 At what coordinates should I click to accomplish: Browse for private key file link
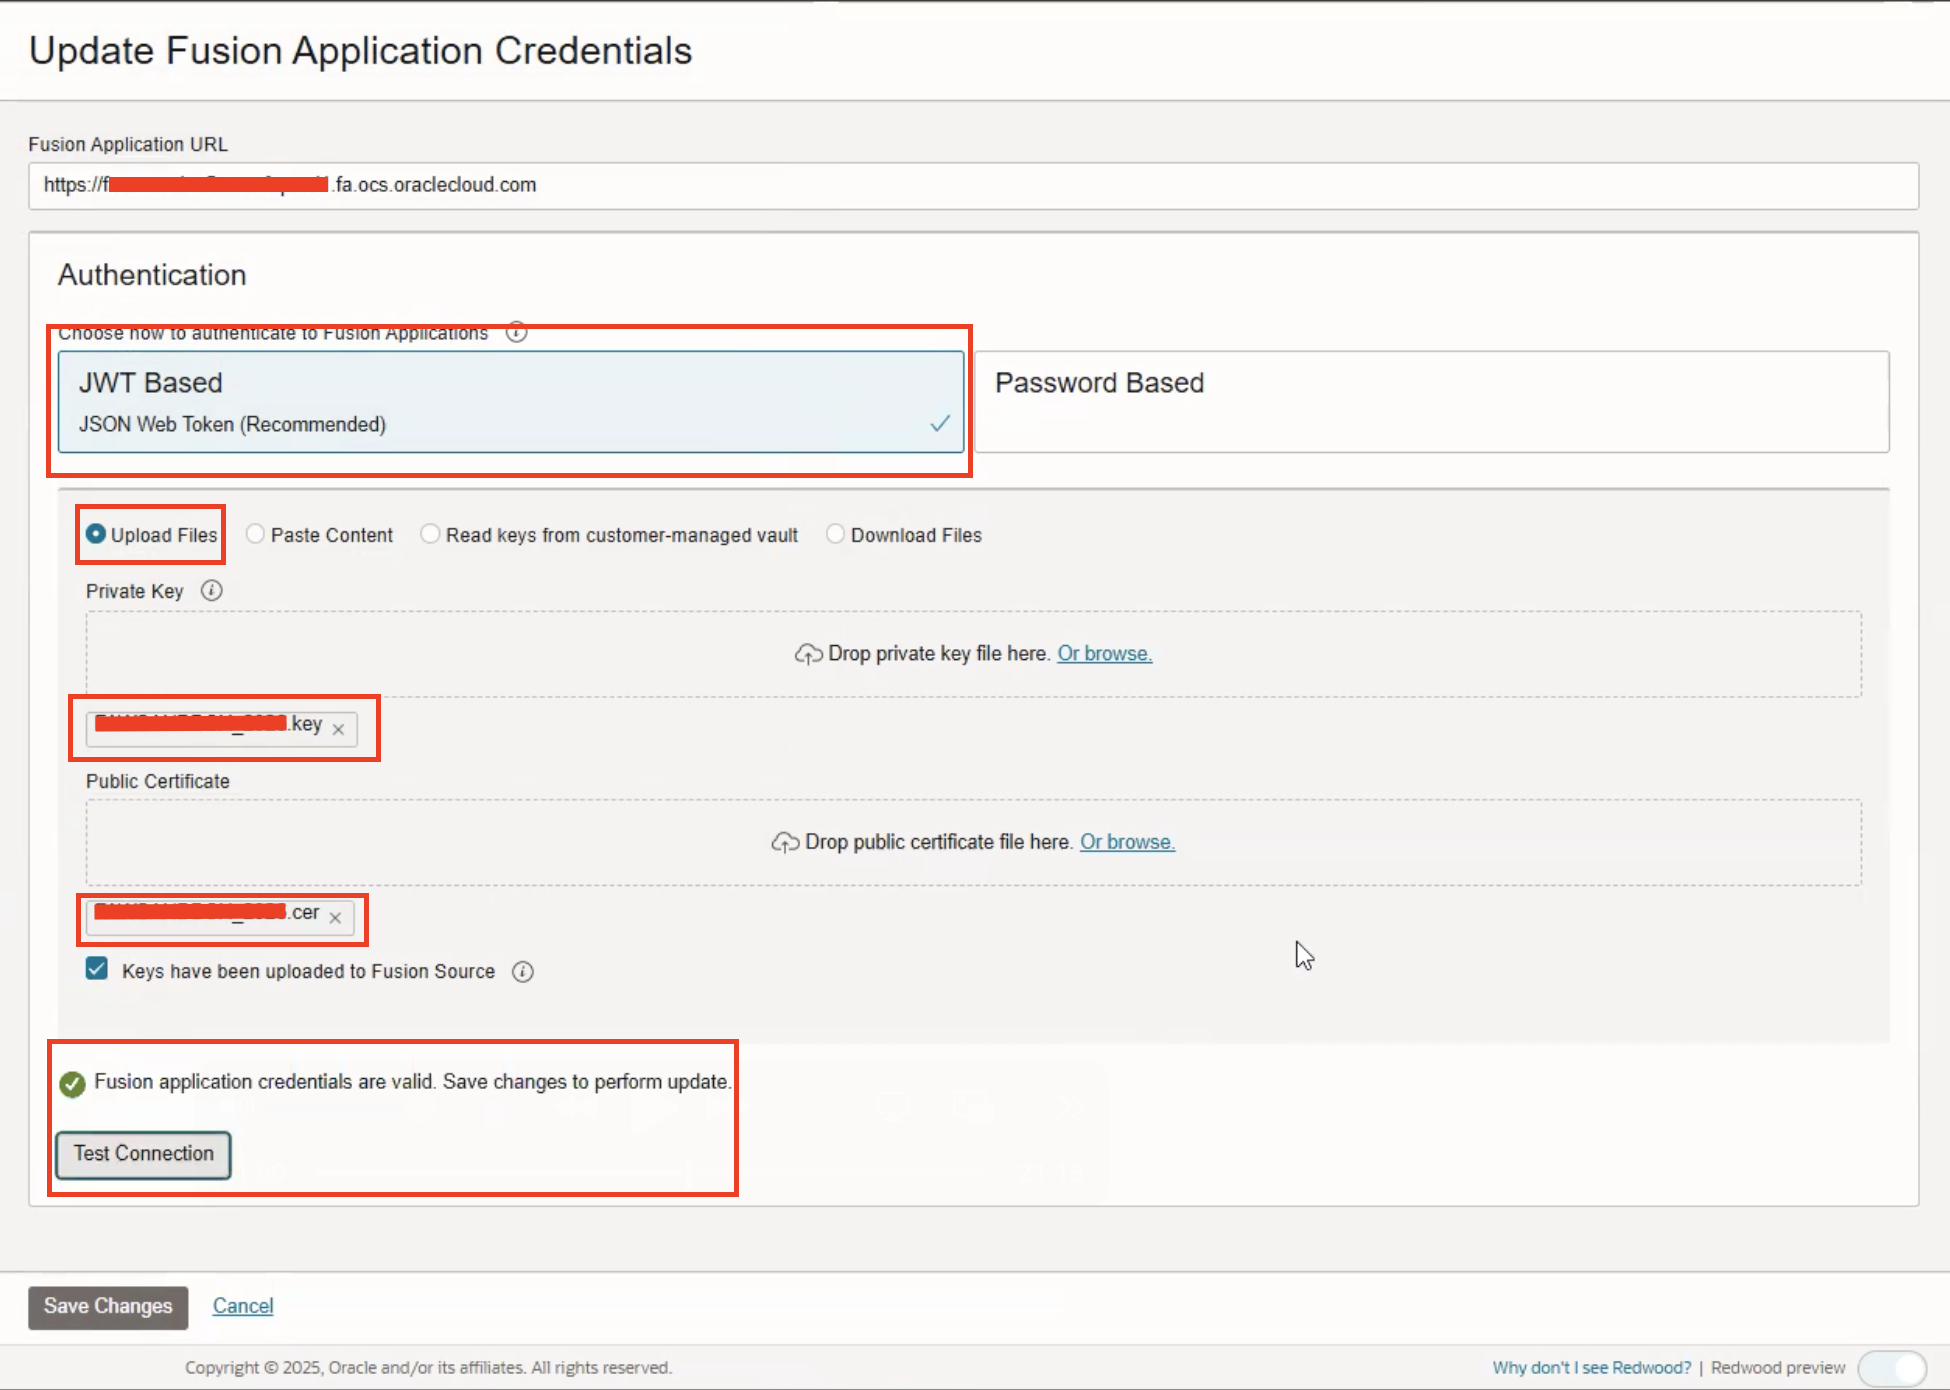[x=1104, y=654]
